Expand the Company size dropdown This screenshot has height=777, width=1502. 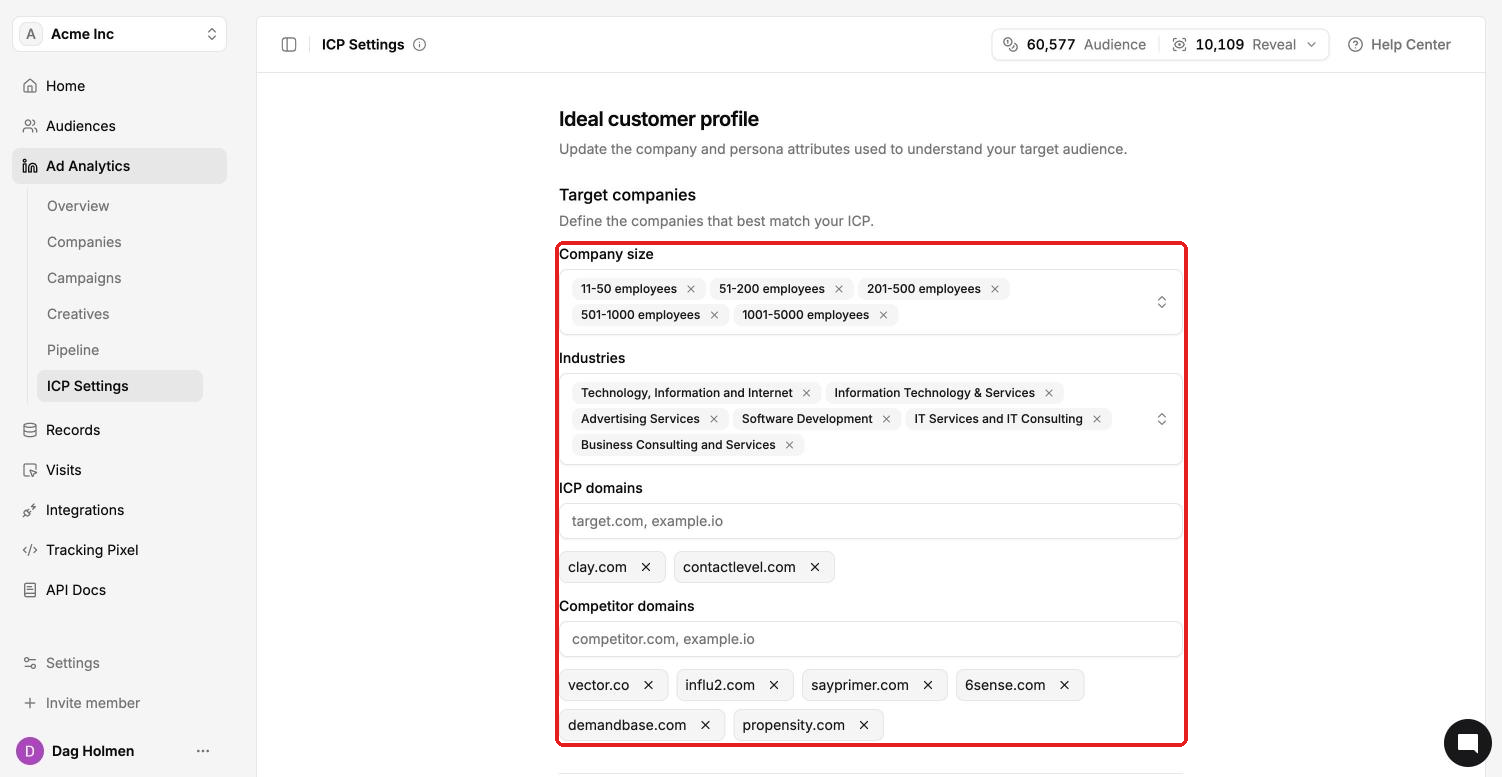coord(1162,302)
